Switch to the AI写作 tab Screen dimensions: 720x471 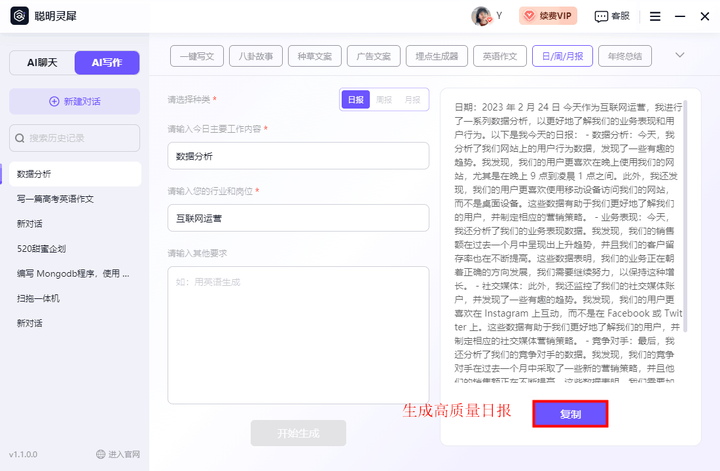[x=107, y=63]
